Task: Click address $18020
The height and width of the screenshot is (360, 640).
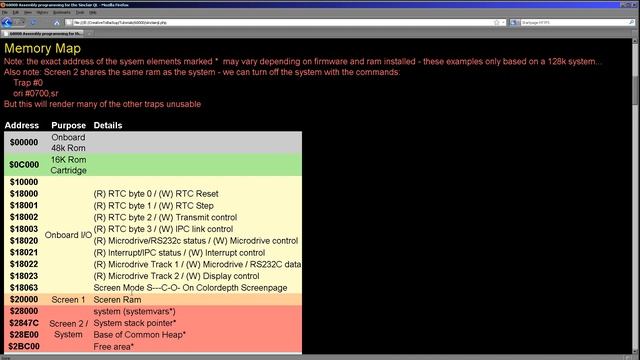Action: click(x=24, y=241)
